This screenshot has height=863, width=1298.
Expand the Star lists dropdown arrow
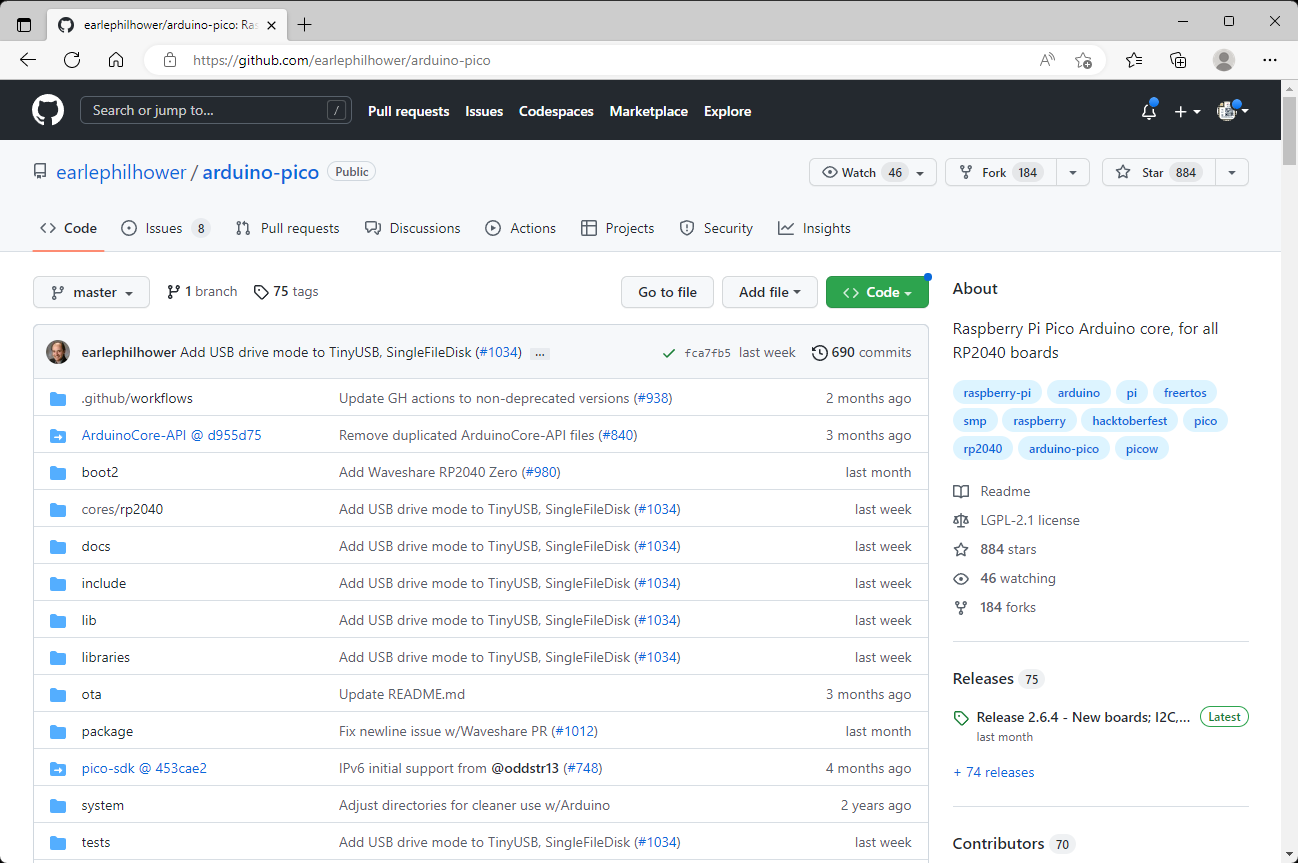(1232, 172)
